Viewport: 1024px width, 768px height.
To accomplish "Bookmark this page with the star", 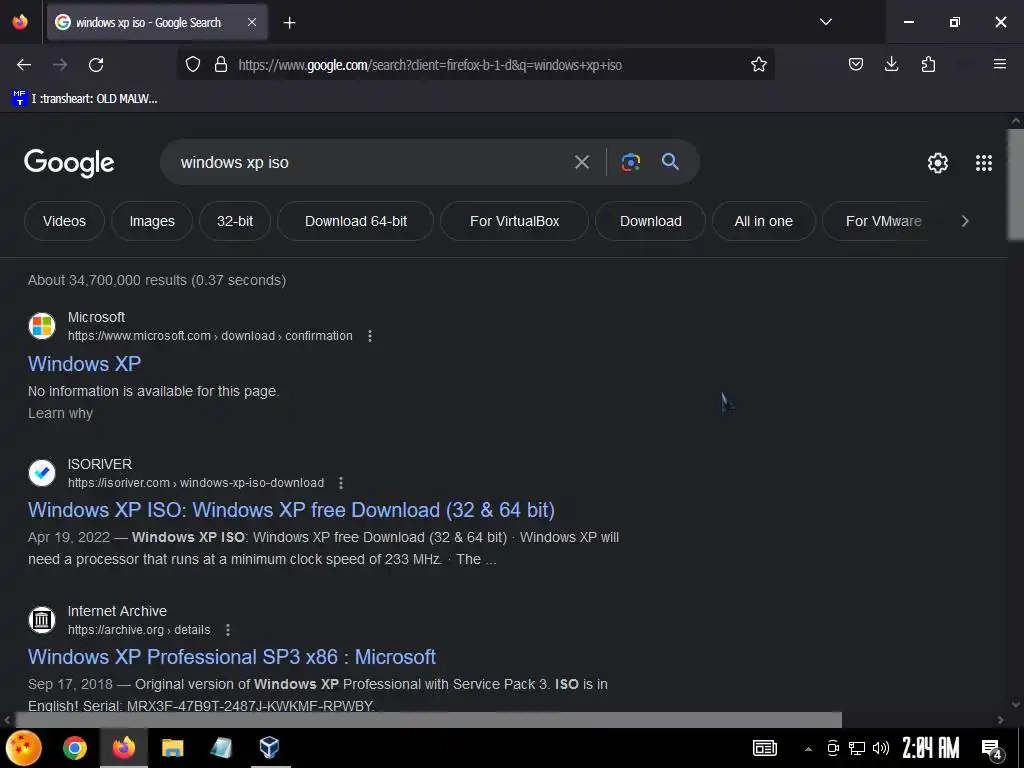I will pyautogui.click(x=758, y=65).
